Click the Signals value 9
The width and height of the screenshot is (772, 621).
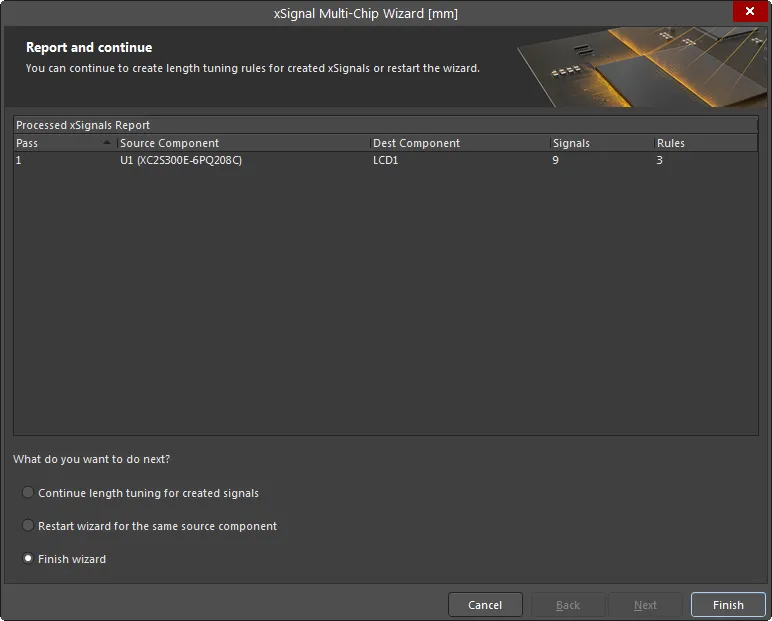555,160
